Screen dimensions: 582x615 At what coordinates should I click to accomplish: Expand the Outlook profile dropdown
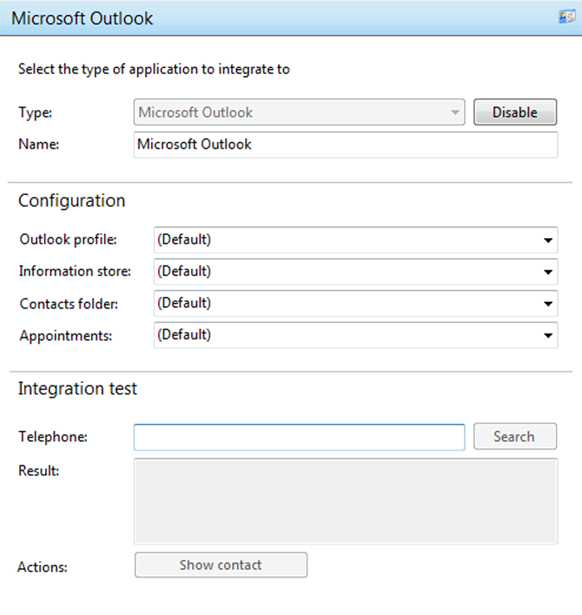pyautogui.click(x=356, y=240)
